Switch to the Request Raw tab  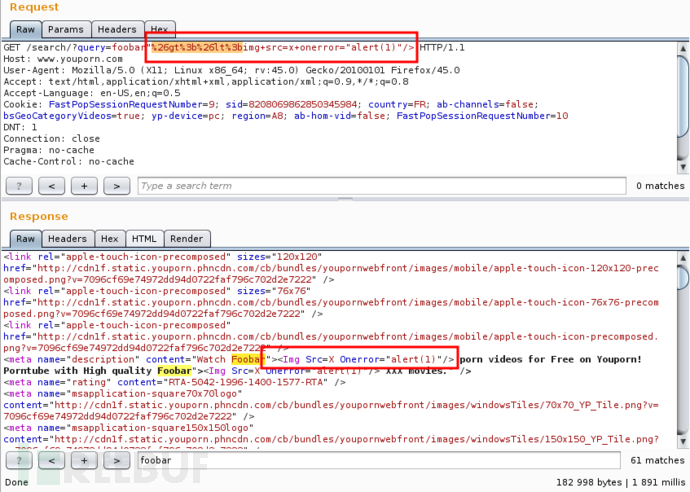26,29
